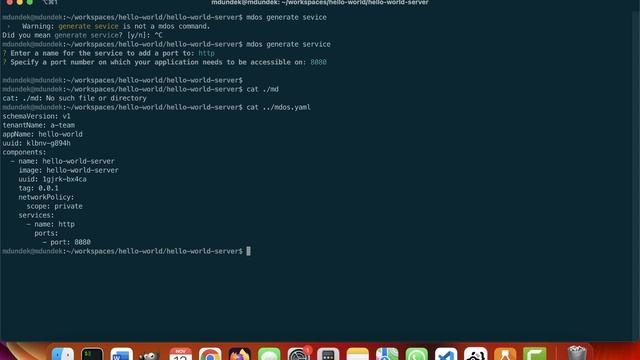Click the 'http' answer for service name
The image size is (640, 360).
coord(207,53)
